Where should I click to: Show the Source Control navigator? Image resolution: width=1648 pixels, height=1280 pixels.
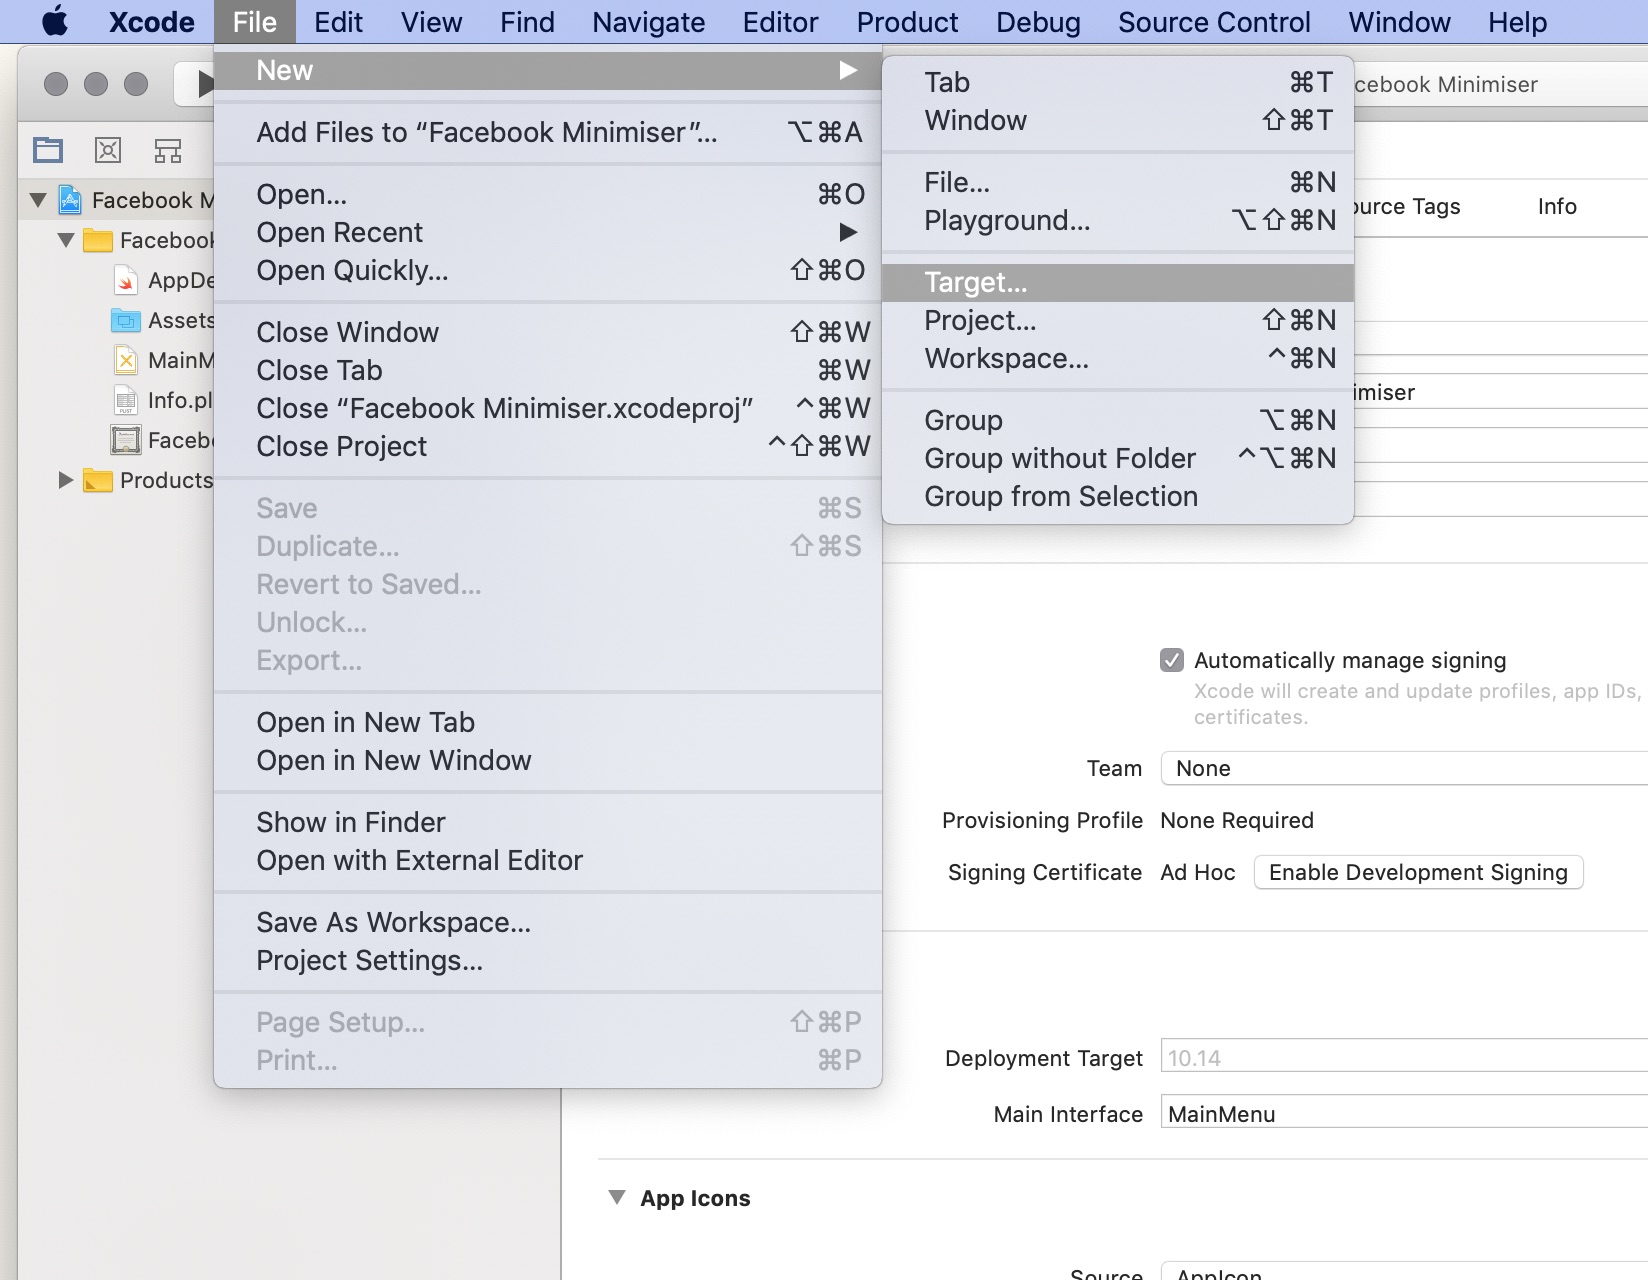[108, 150]
